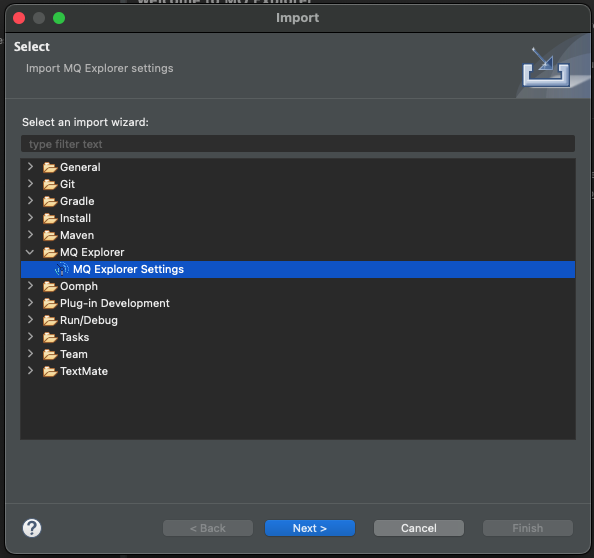This screenshot has height=558, width=594.
Task: Click the Tasks folder icon
Action: 50,337
